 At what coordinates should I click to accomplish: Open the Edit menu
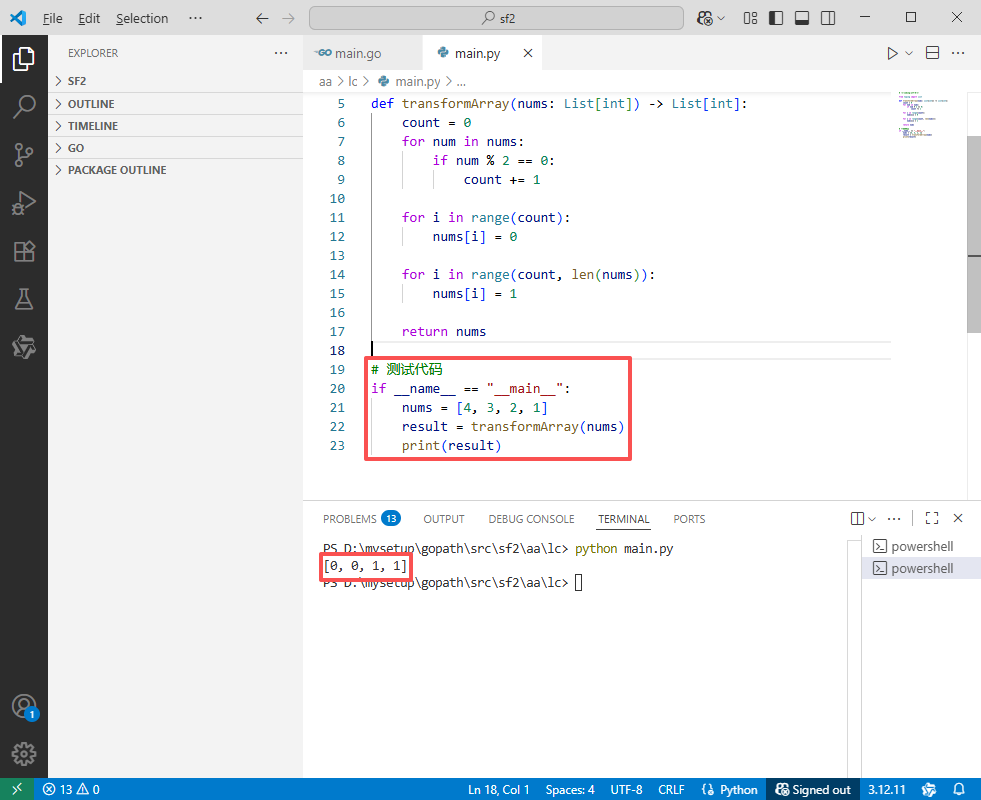coord(89,18)
